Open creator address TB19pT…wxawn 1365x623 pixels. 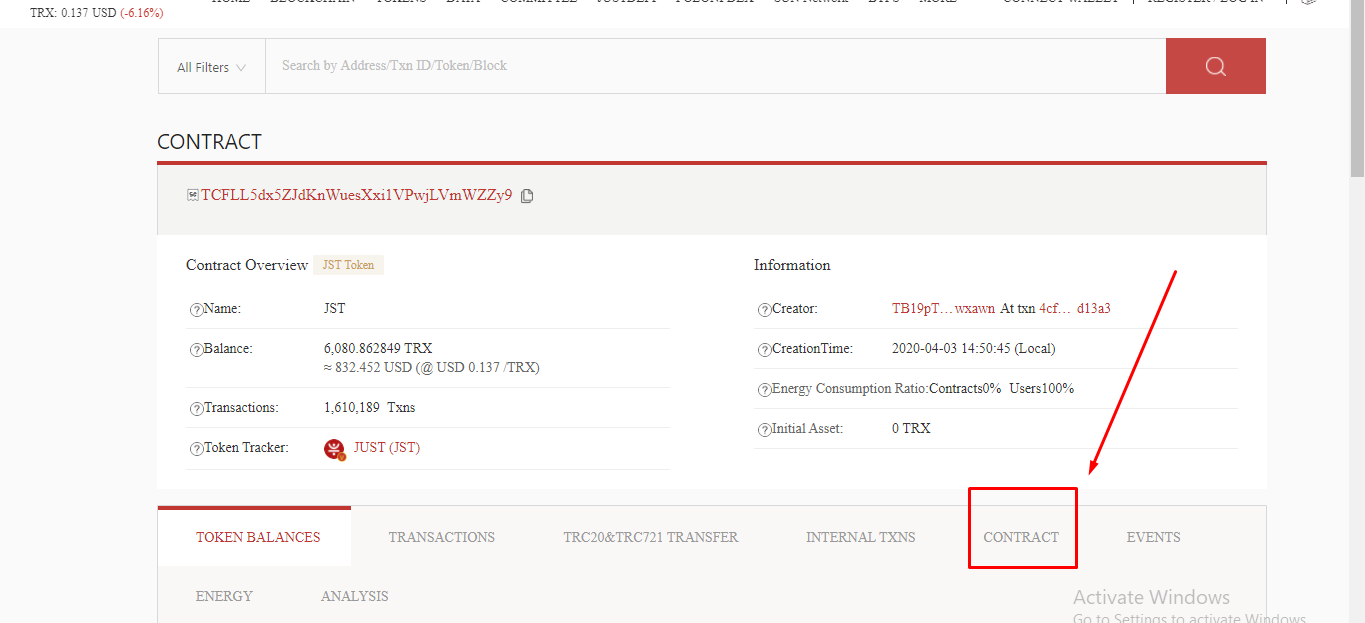943,309
